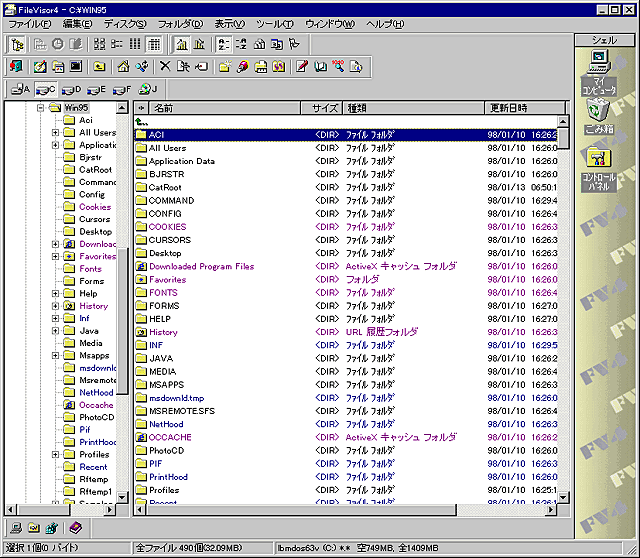The image size is (640, 558).
Task: Click the go up folder icon
Action: [99, 67]
